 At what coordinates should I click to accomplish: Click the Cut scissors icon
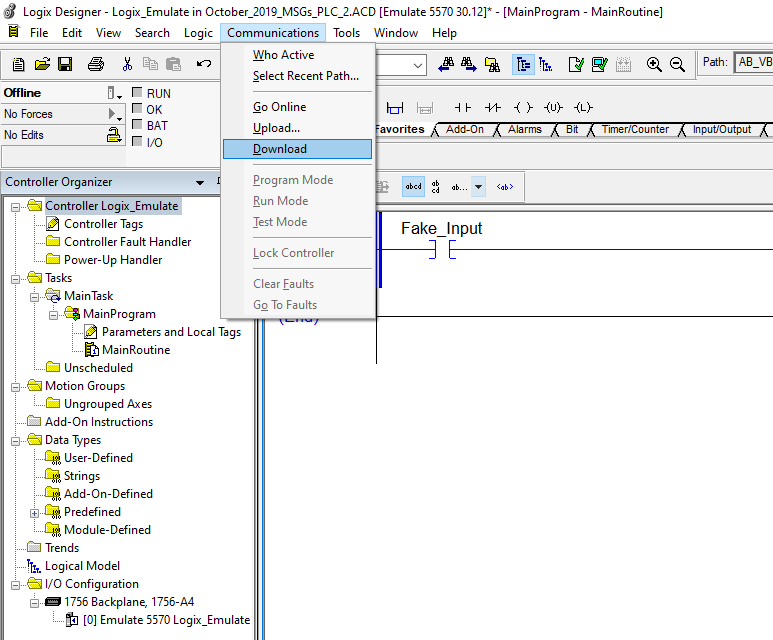tap(127, 64)
